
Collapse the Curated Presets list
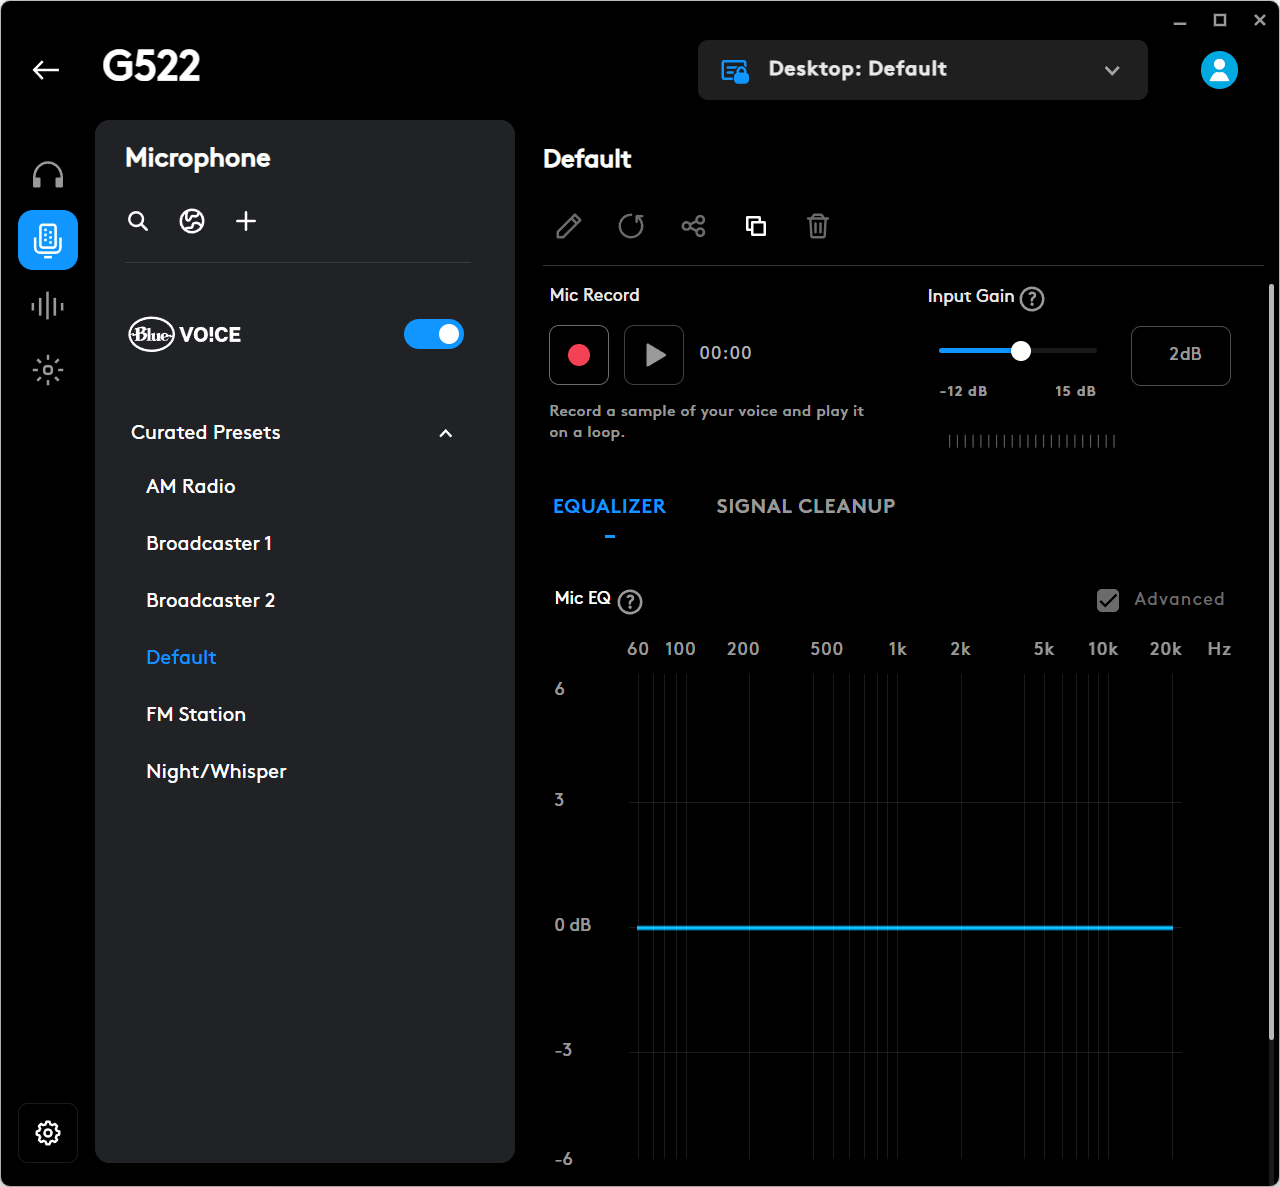point(446,433)
